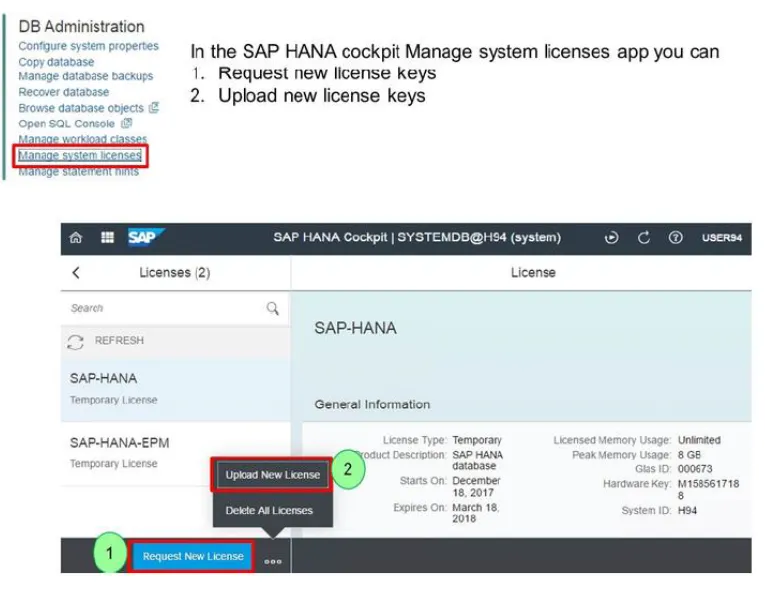Click the General Information section heading
The height and width of the screenshot is (590, 765).
point(372,404)
